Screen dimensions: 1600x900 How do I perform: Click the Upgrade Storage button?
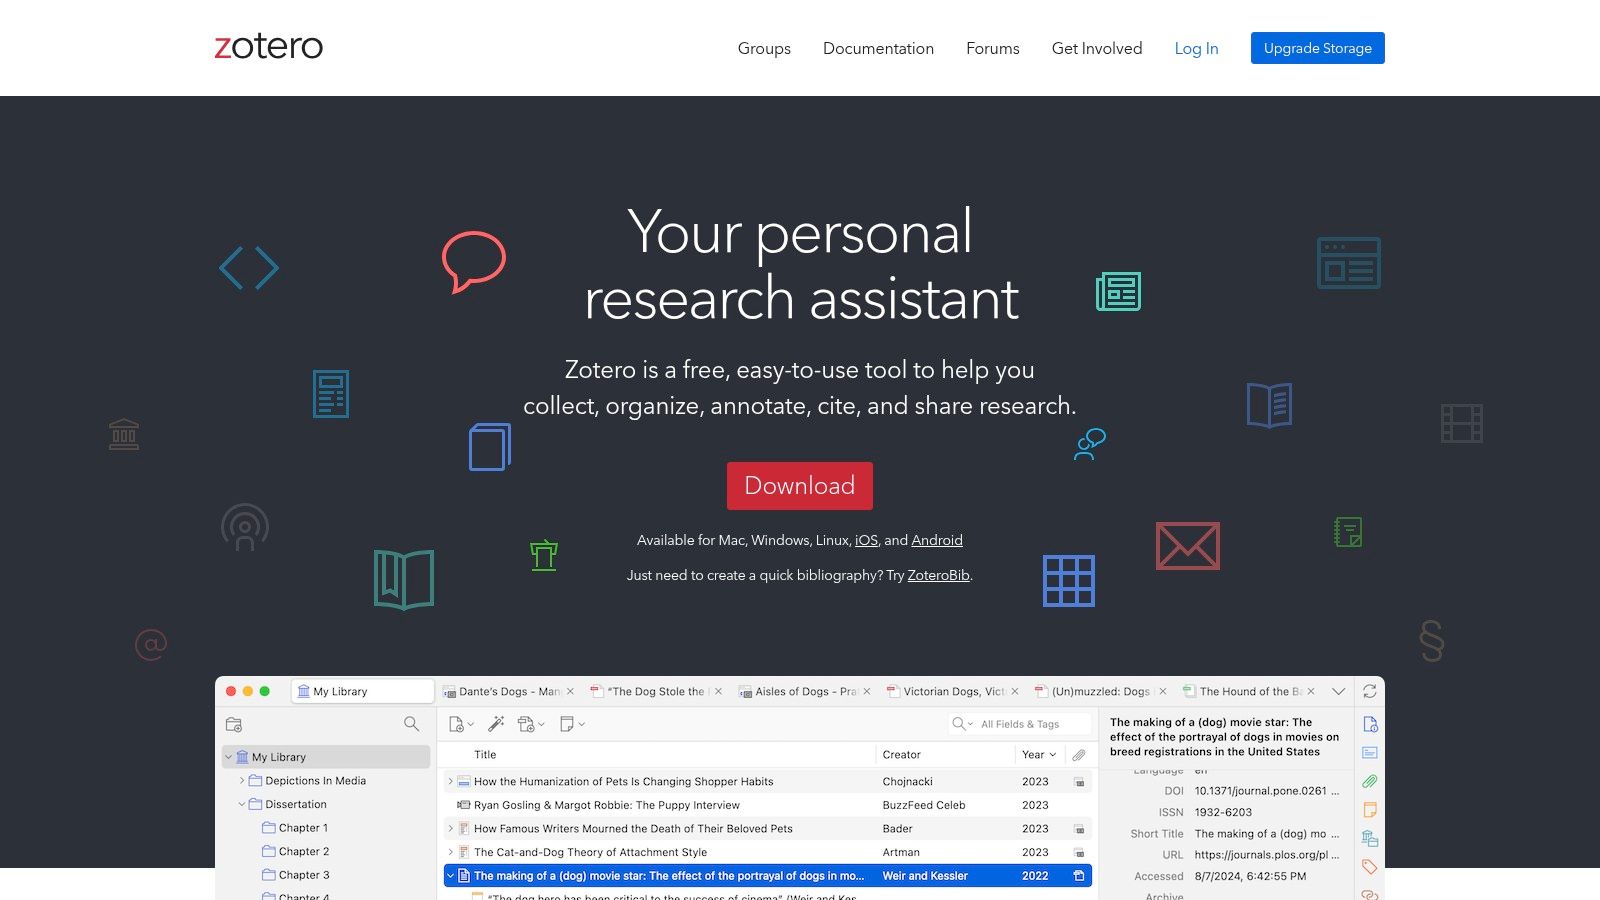point(1318,48)
